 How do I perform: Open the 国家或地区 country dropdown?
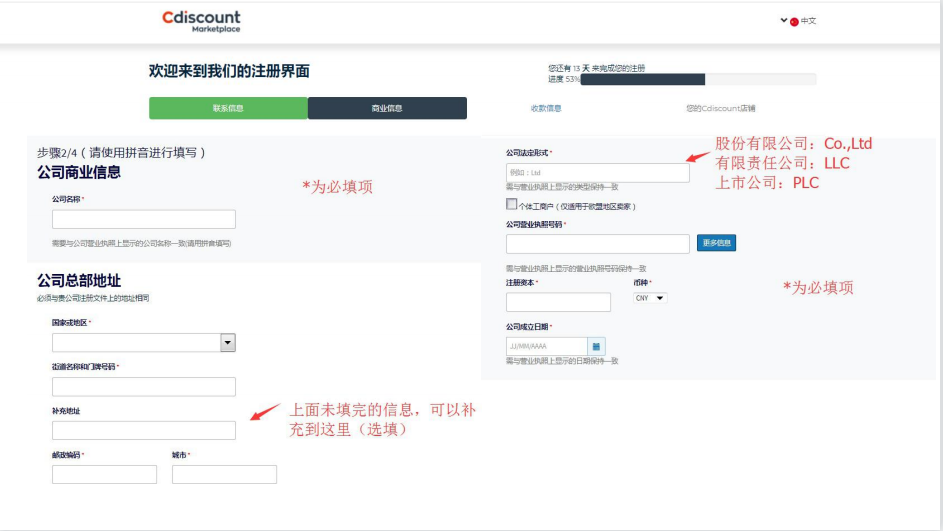coord(228,343)
